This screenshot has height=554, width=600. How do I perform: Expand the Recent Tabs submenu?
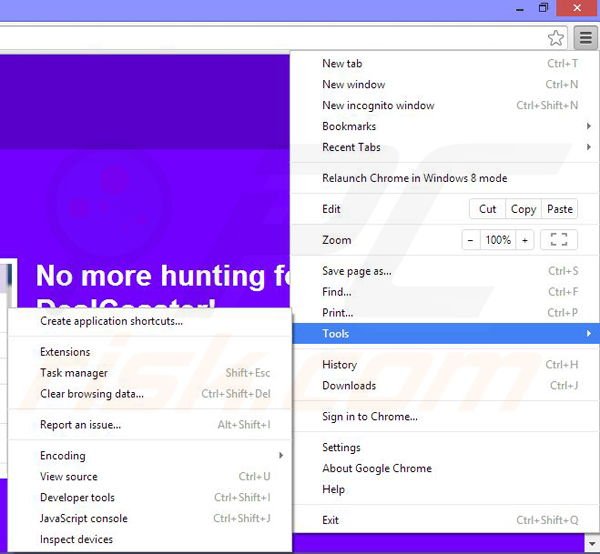(445, 147)
